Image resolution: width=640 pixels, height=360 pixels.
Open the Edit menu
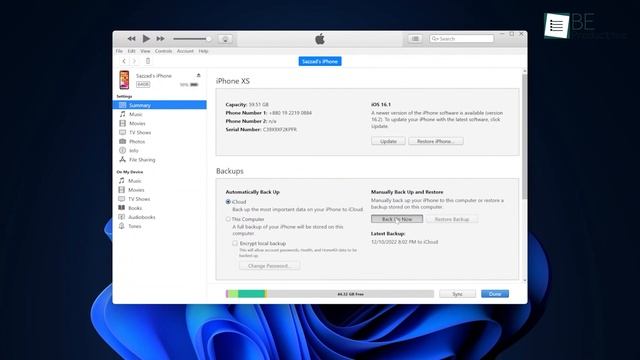[x=131, y=51]
